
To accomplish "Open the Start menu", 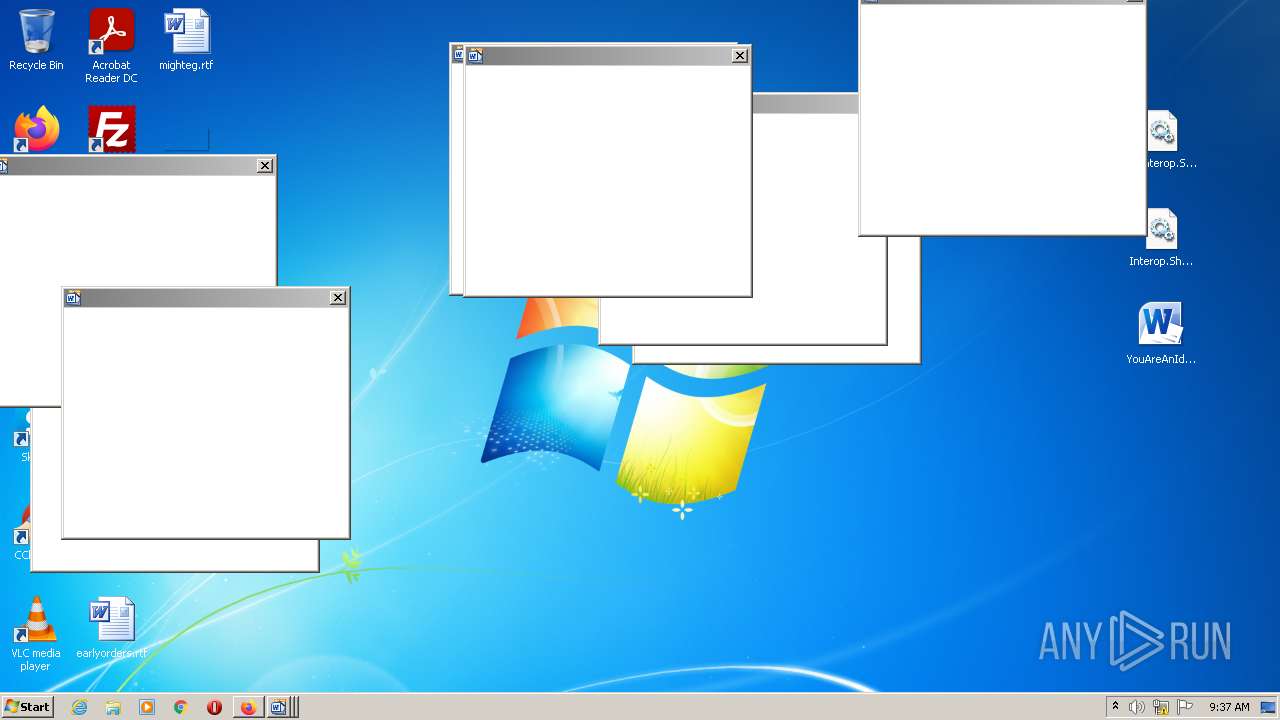I will point(27,707).
